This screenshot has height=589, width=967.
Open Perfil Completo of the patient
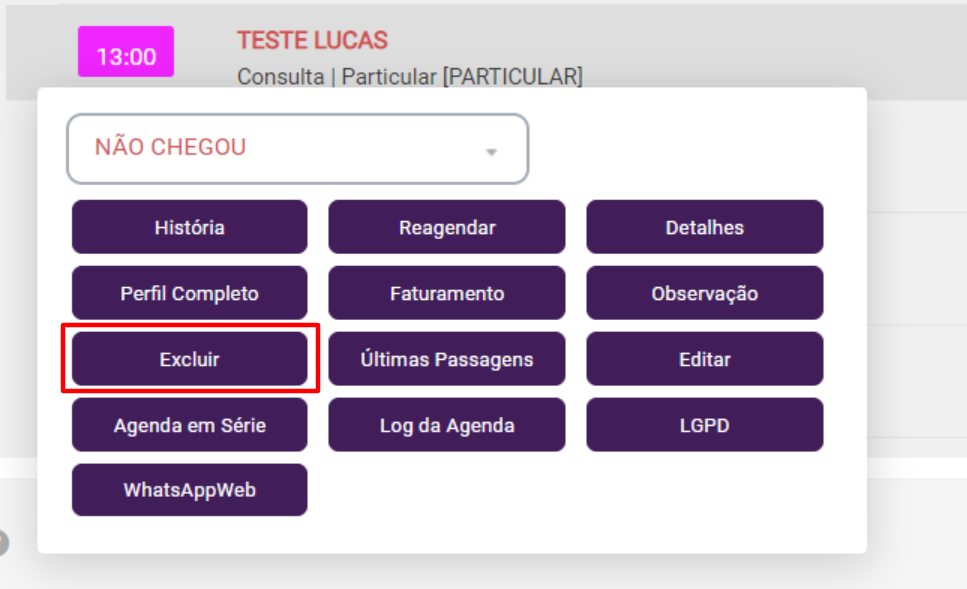coord(190,293)
